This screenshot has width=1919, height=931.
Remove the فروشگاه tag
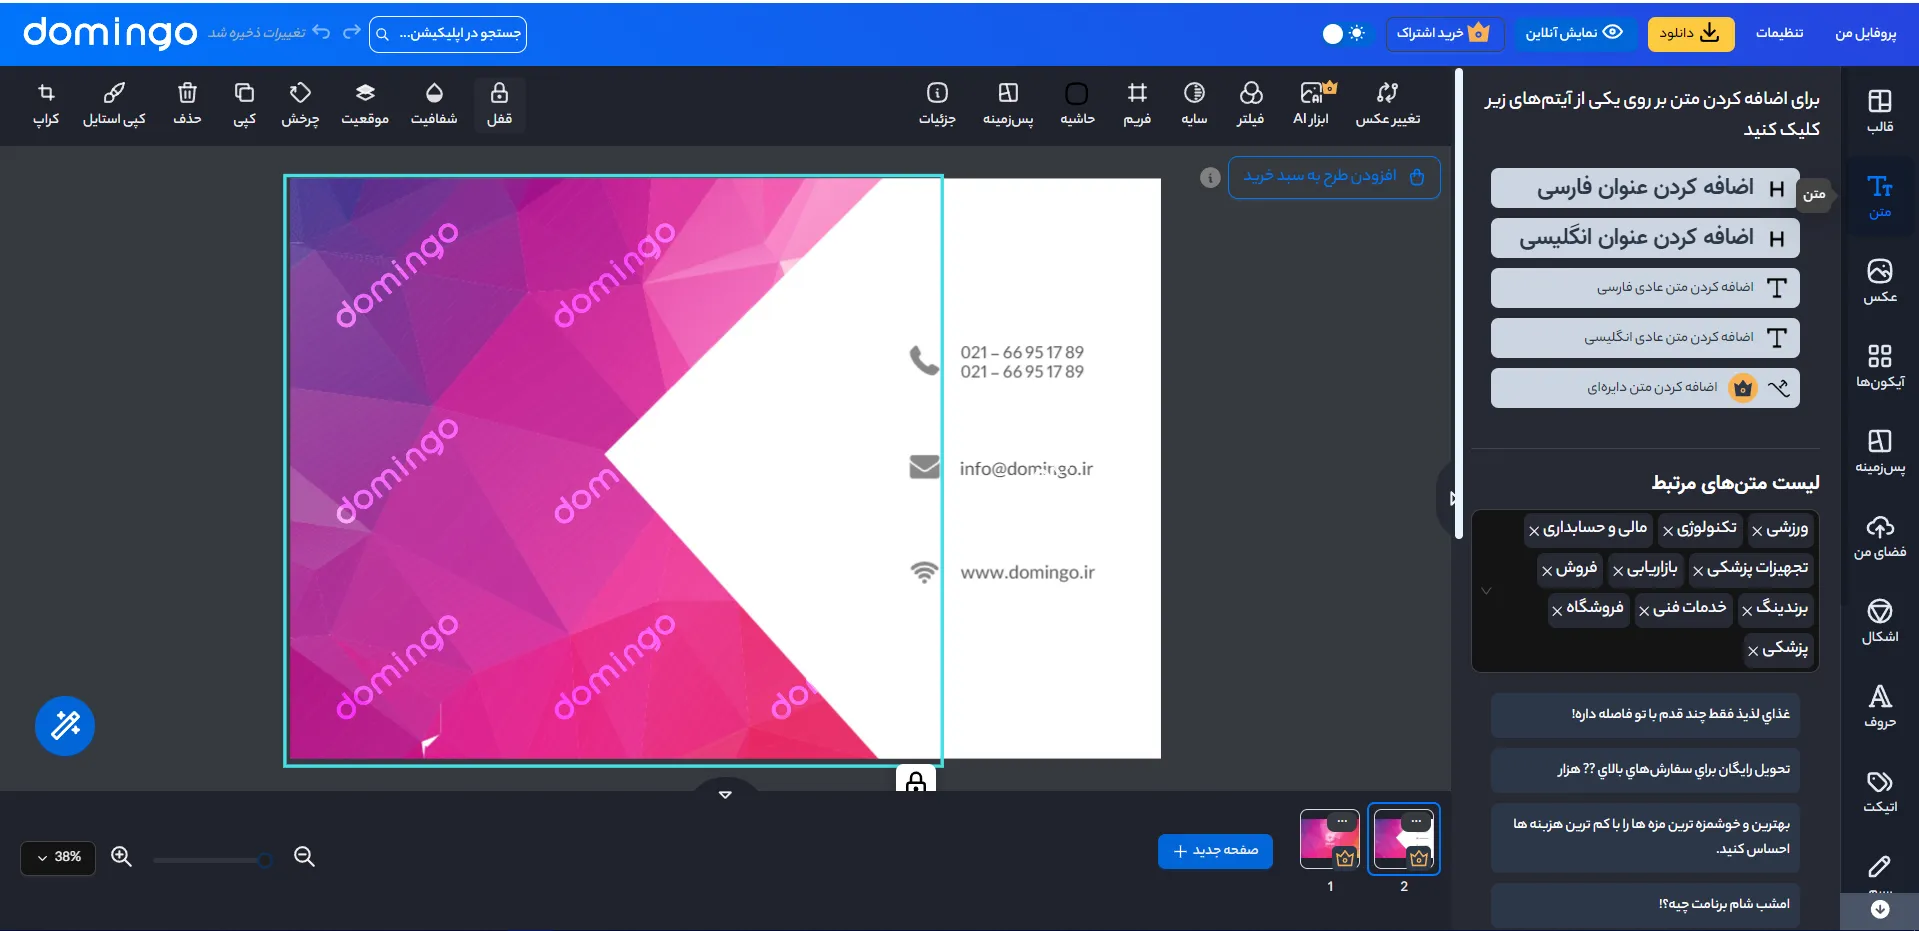(x=1557, y=611)
